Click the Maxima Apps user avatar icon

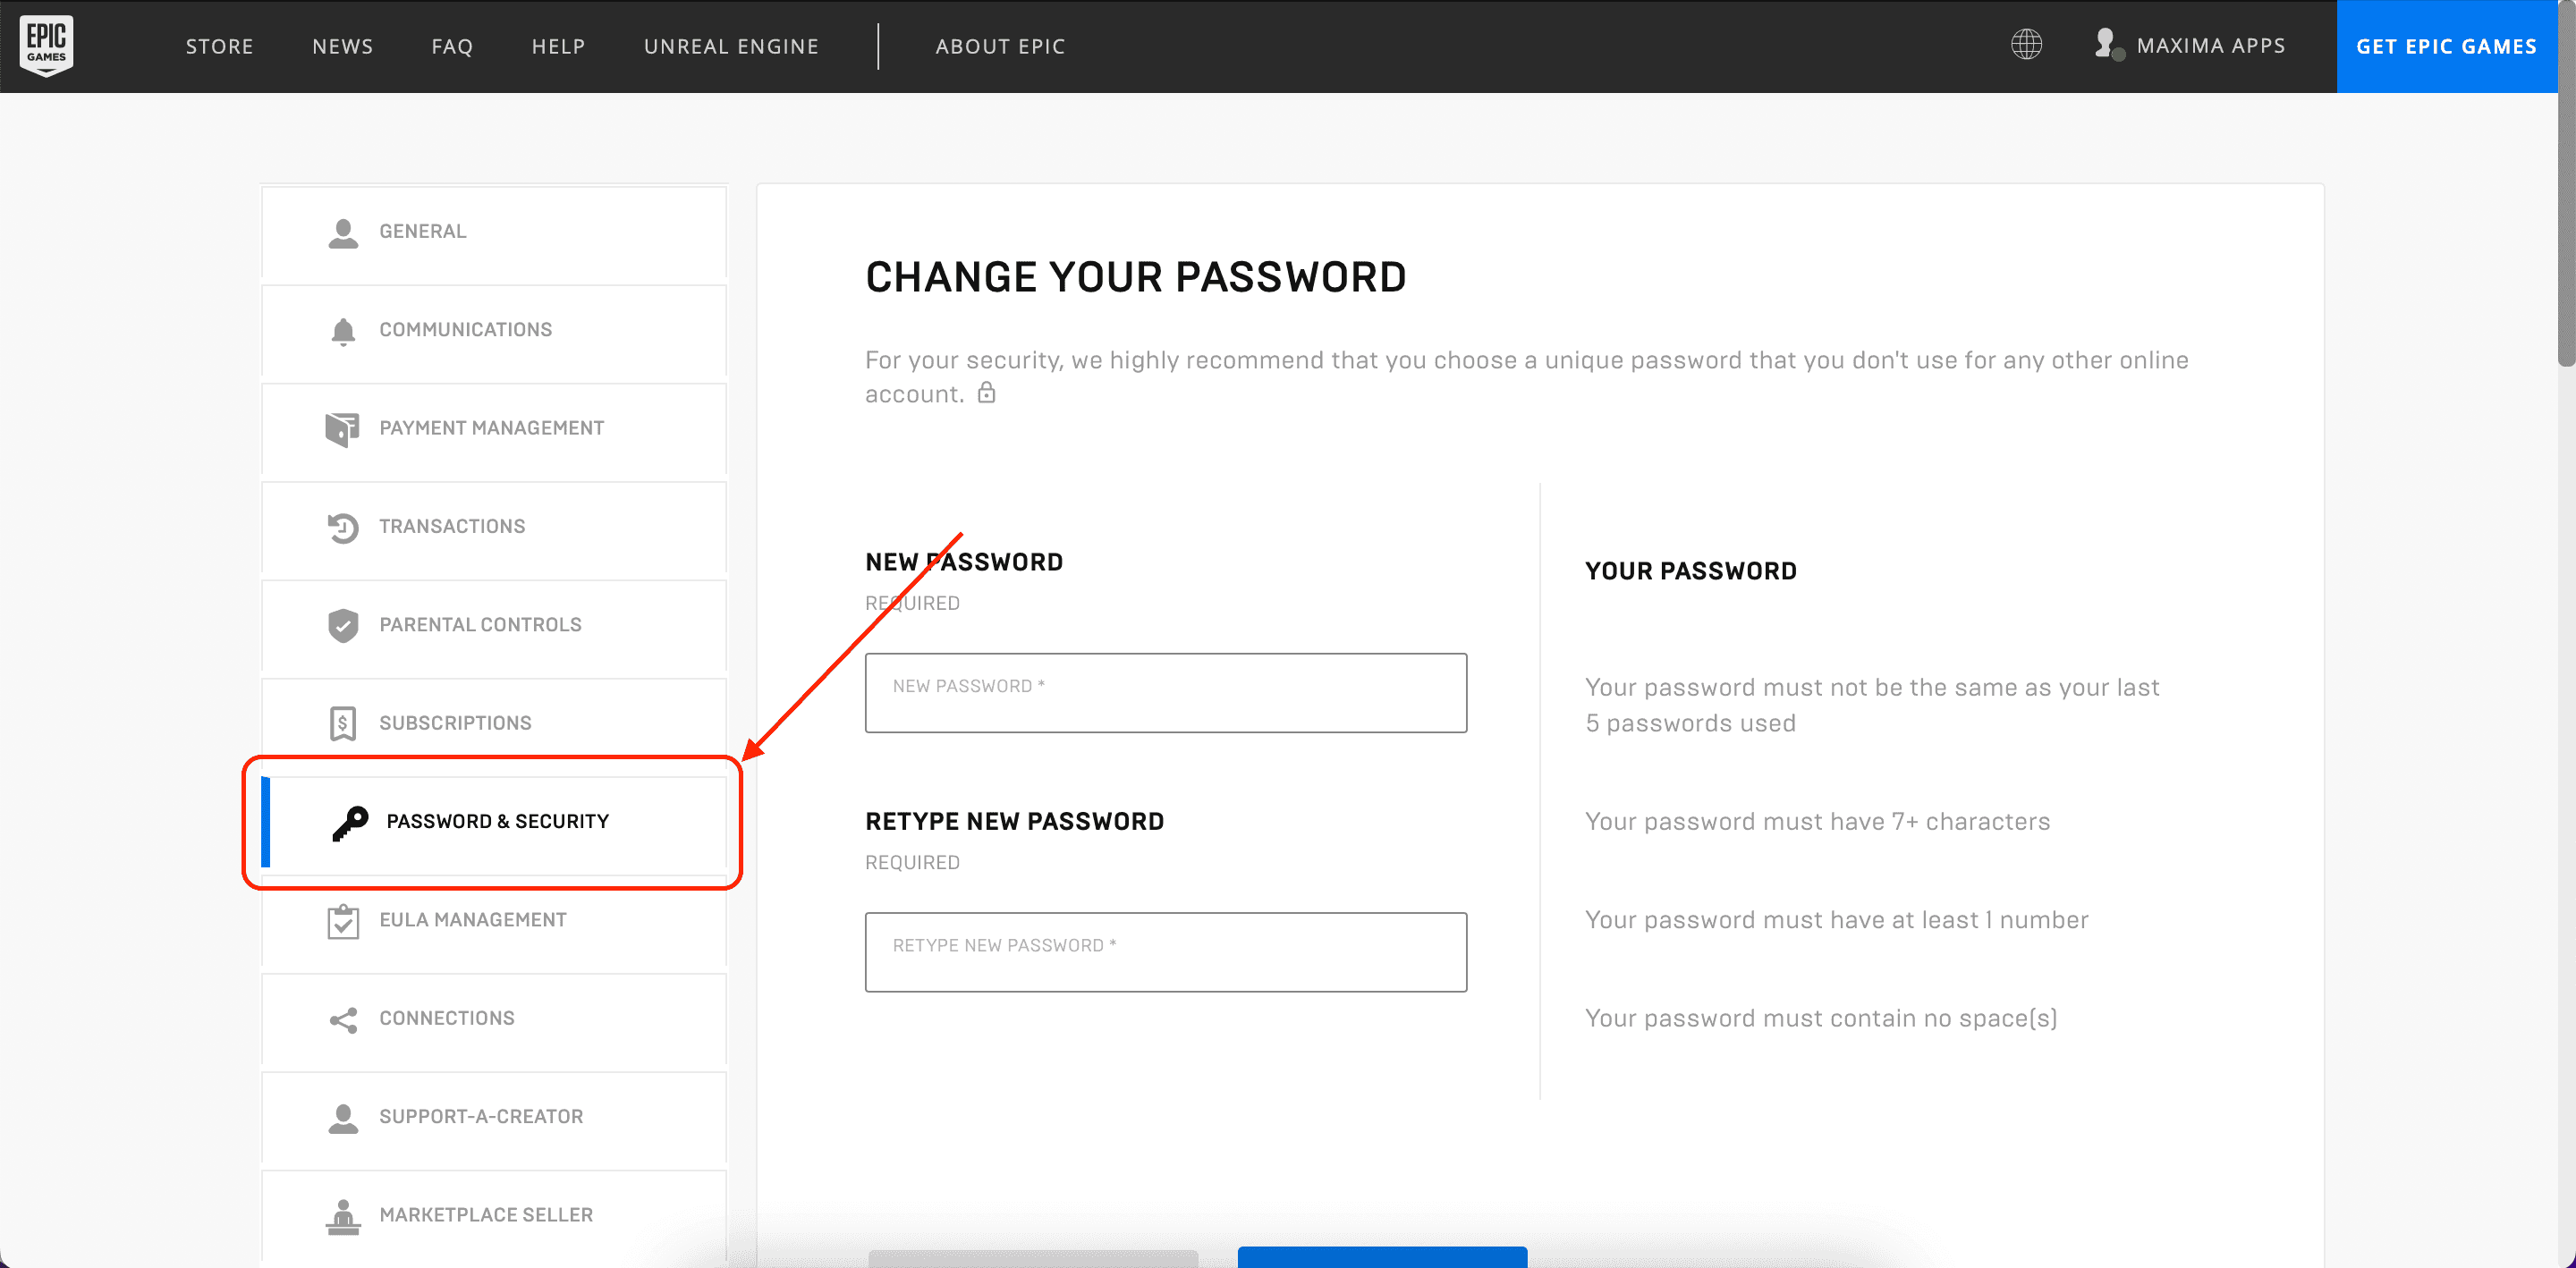coord(2107,45)
